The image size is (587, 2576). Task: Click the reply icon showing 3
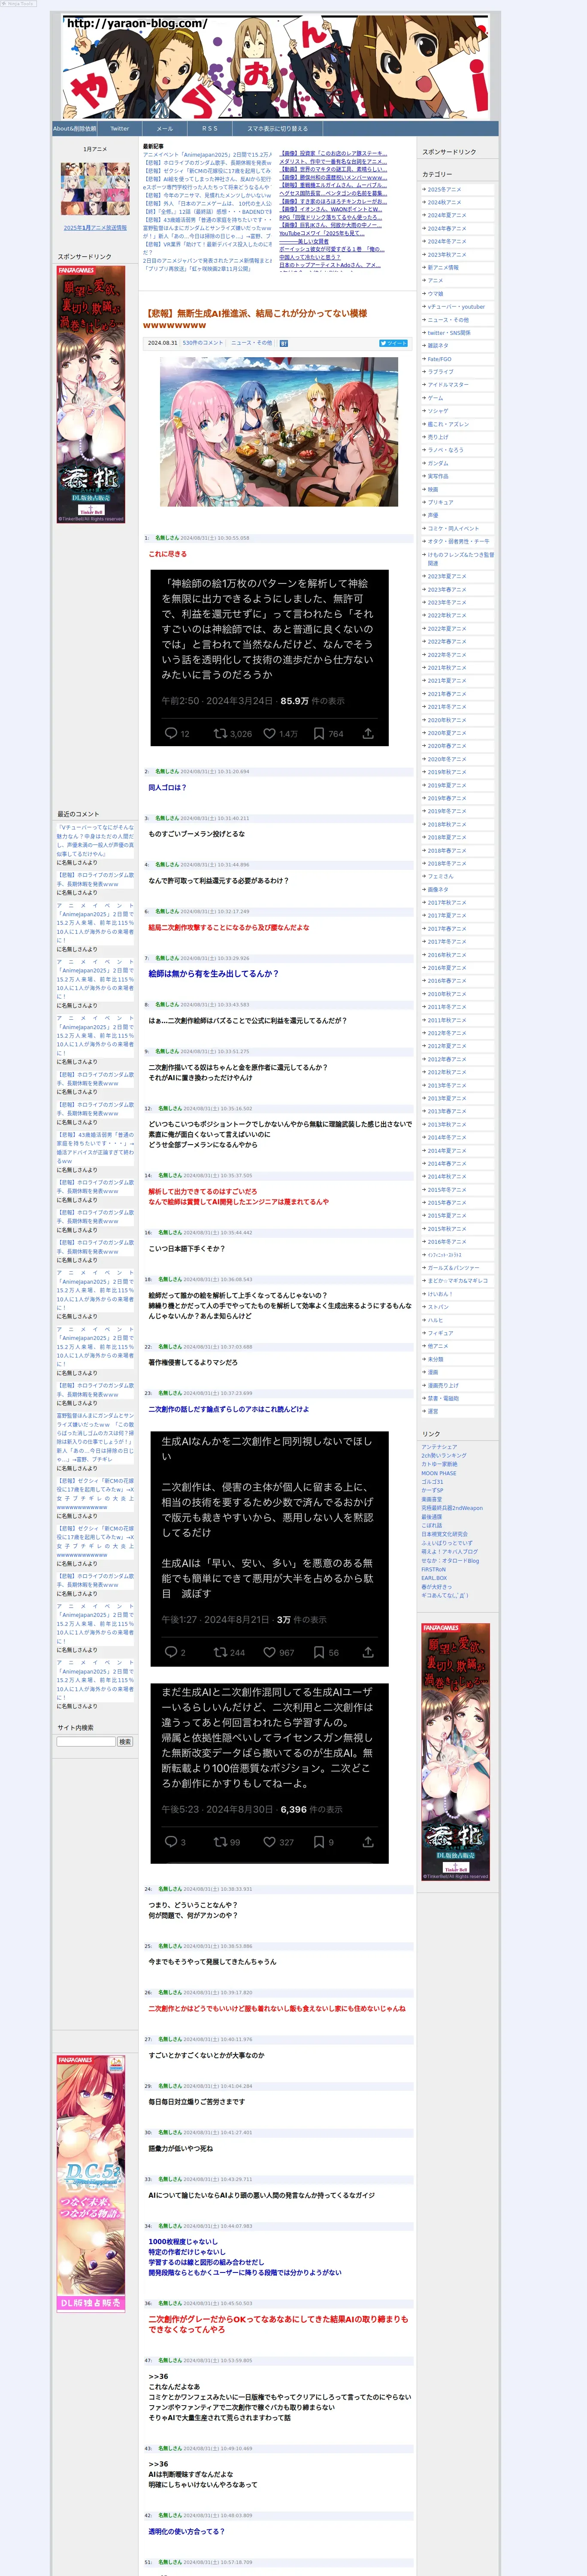171,1841
